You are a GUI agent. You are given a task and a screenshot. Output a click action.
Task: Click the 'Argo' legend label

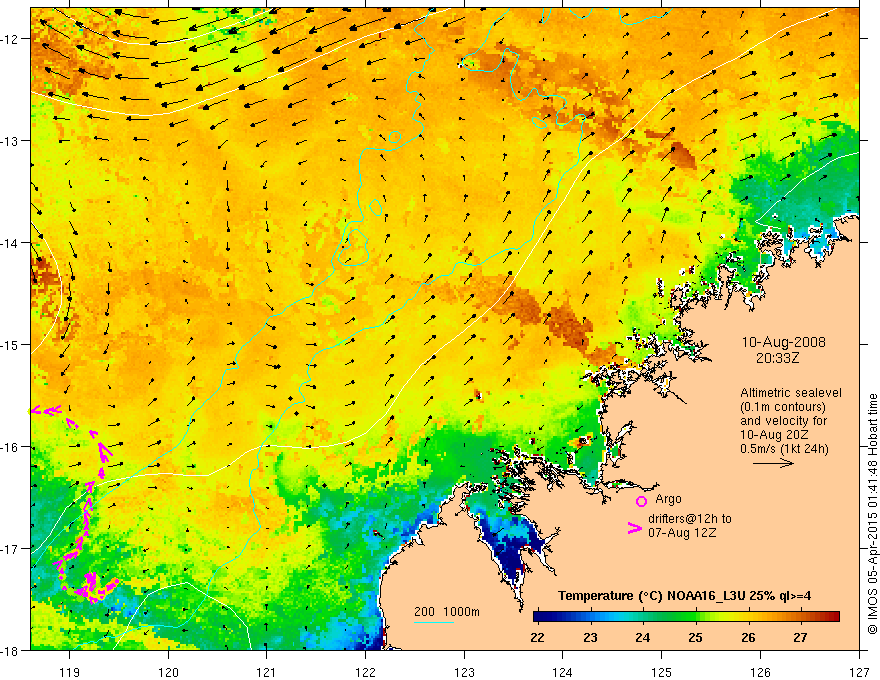tap(668, 499)
